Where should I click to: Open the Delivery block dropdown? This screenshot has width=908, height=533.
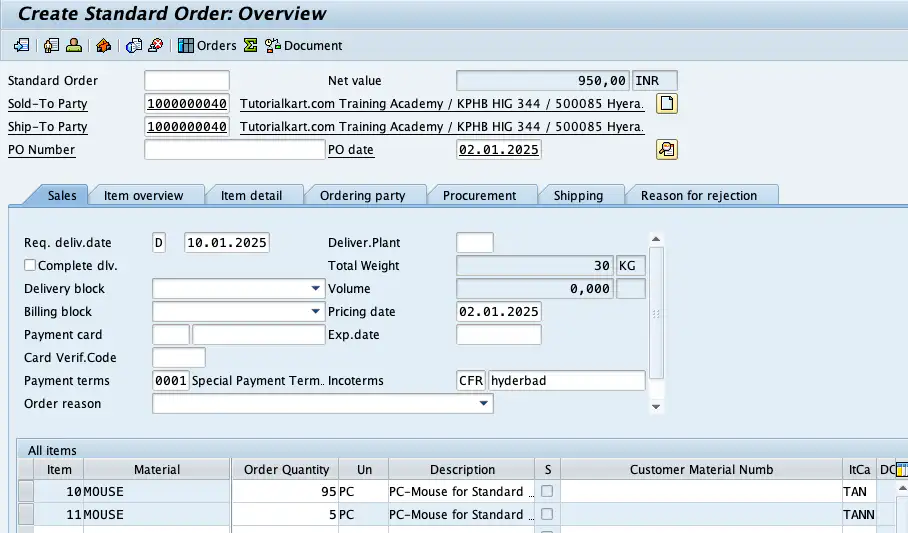tap(315, 288)
